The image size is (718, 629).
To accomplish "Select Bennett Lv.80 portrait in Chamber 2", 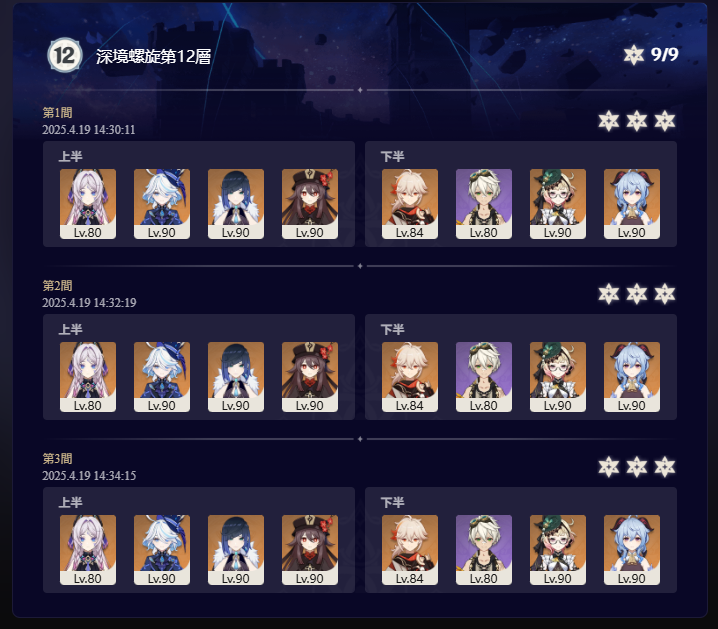I will pyautogui.click(x=484, y=377).
